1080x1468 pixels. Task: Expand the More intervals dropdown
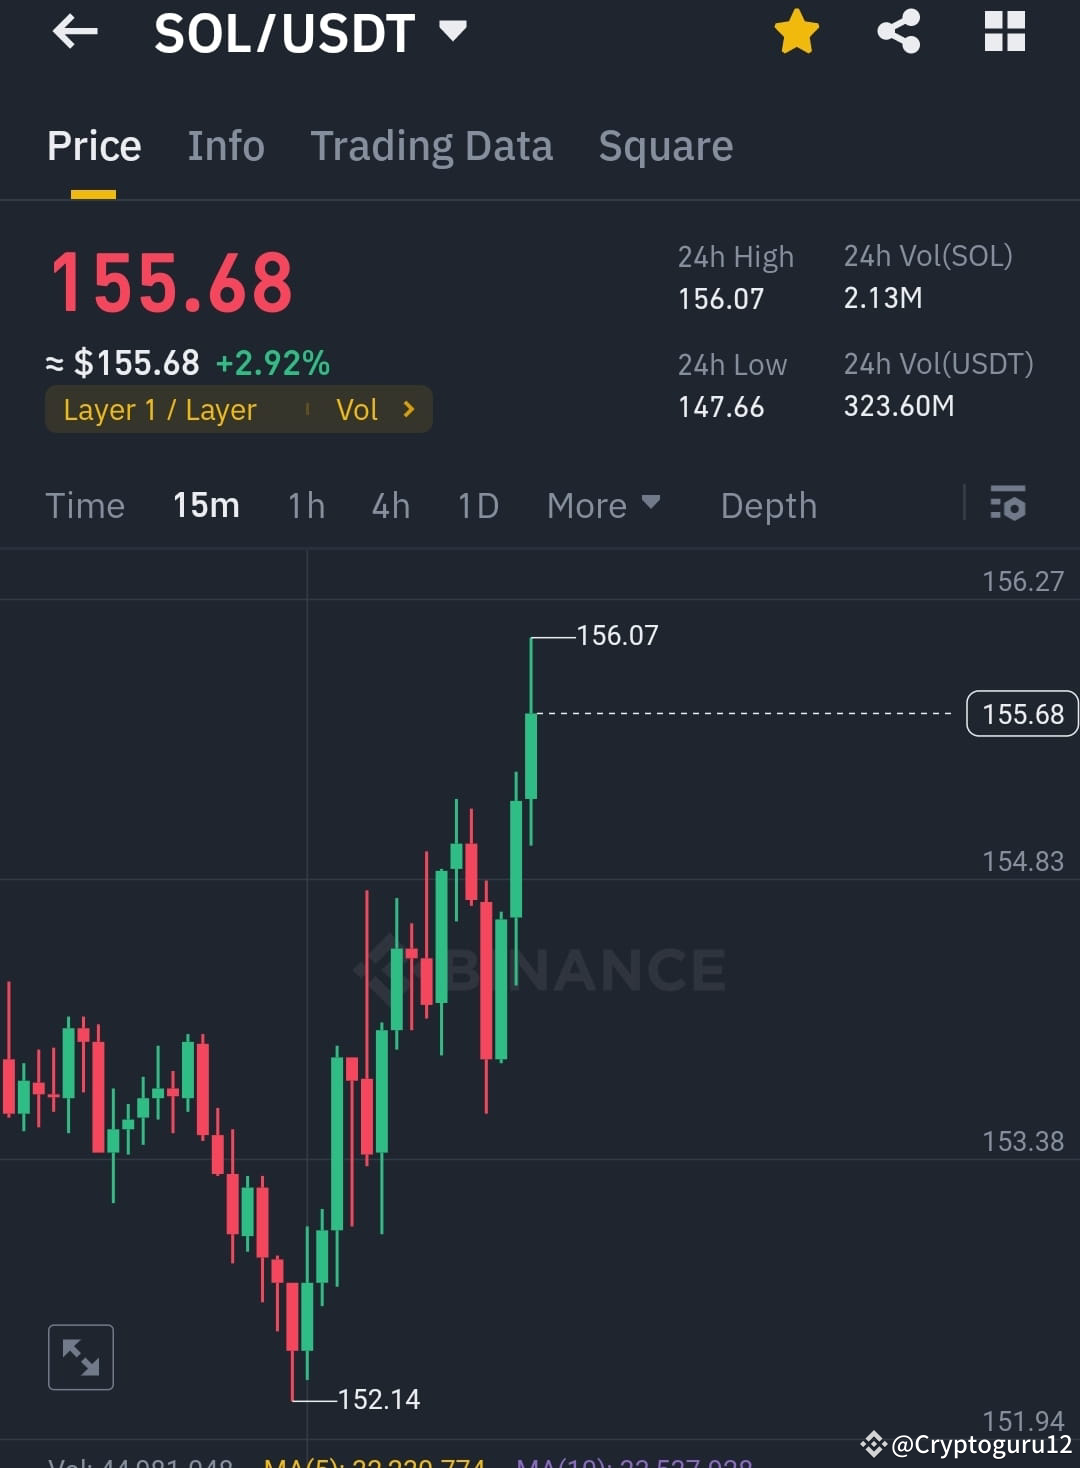(x=603, y=506)
